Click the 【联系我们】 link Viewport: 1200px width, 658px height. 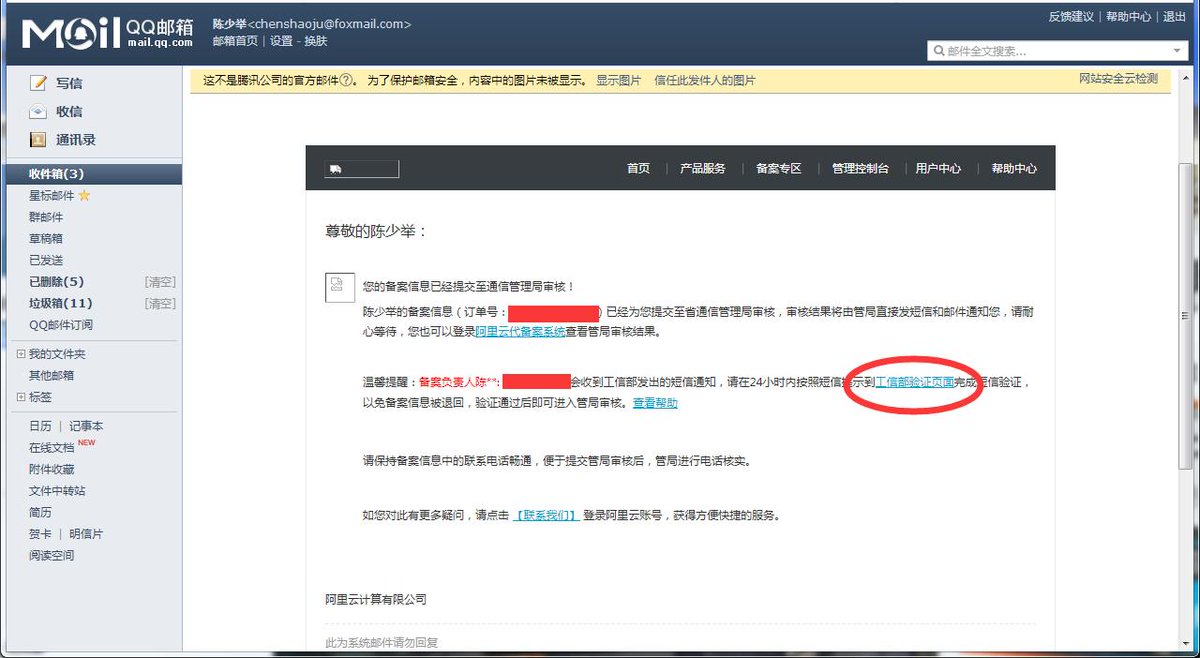coord(546,516)
